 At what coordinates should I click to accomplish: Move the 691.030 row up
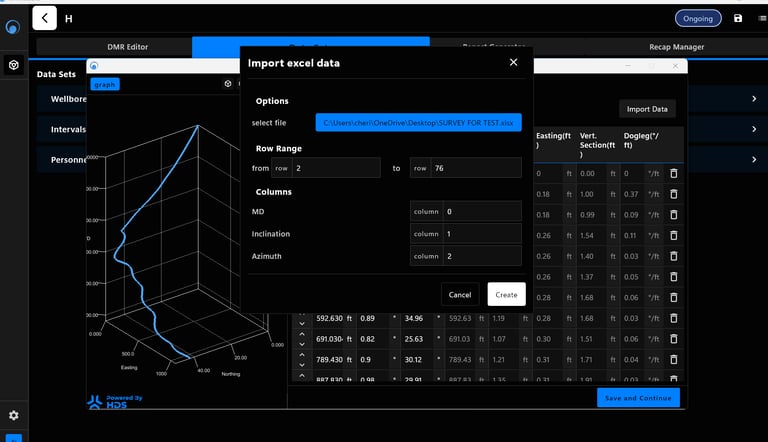tap(302, 334)
